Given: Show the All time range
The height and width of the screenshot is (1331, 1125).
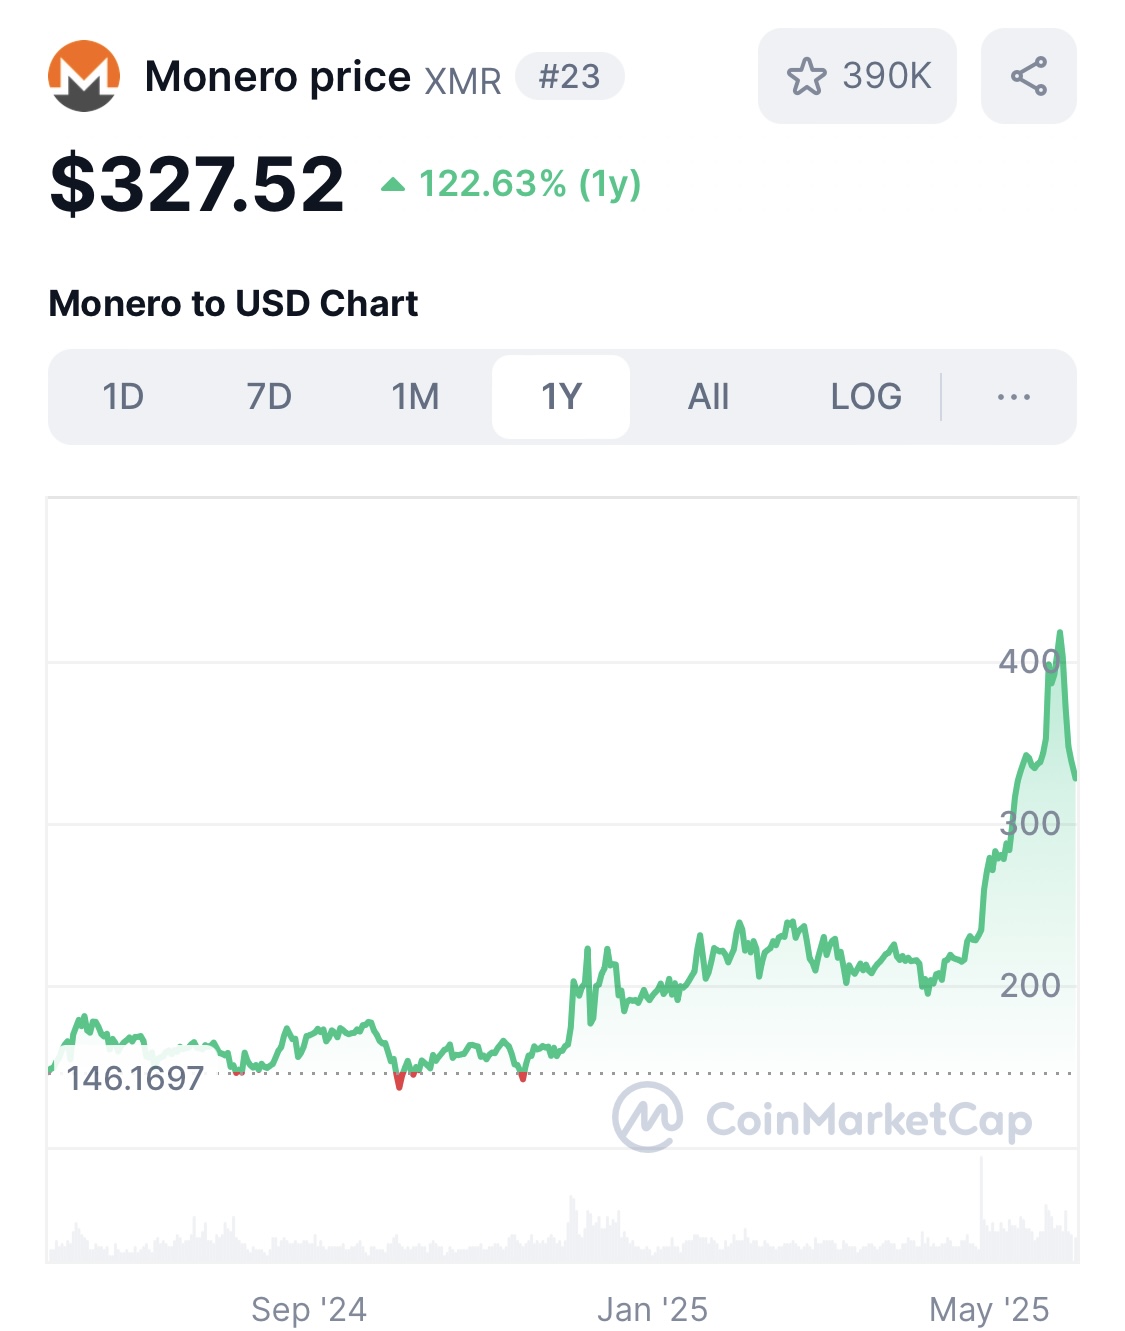Looking at the screenshot, I should (x=708, y=397).
